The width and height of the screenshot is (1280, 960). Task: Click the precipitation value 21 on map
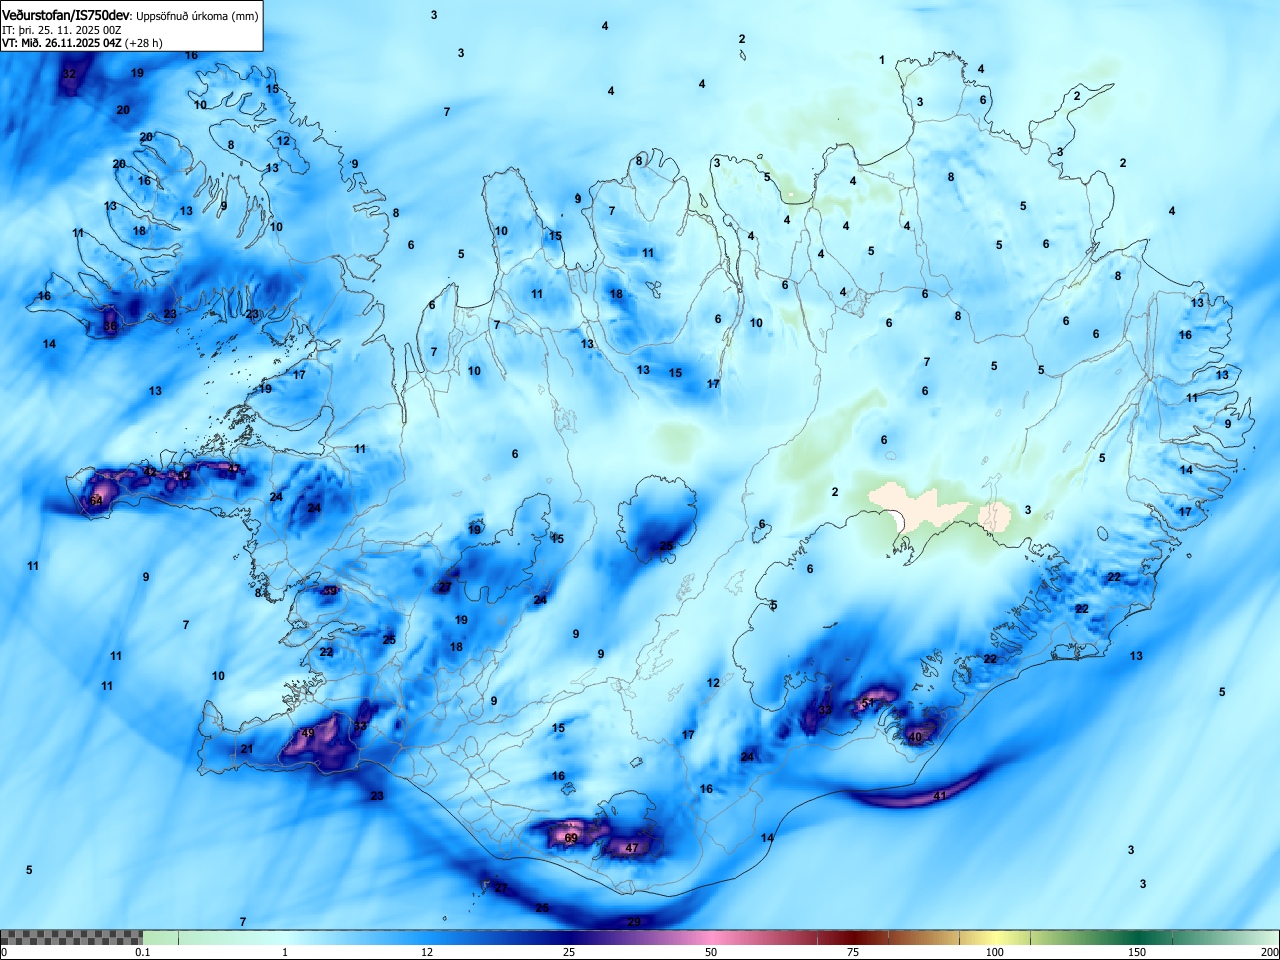coord(247,749)
